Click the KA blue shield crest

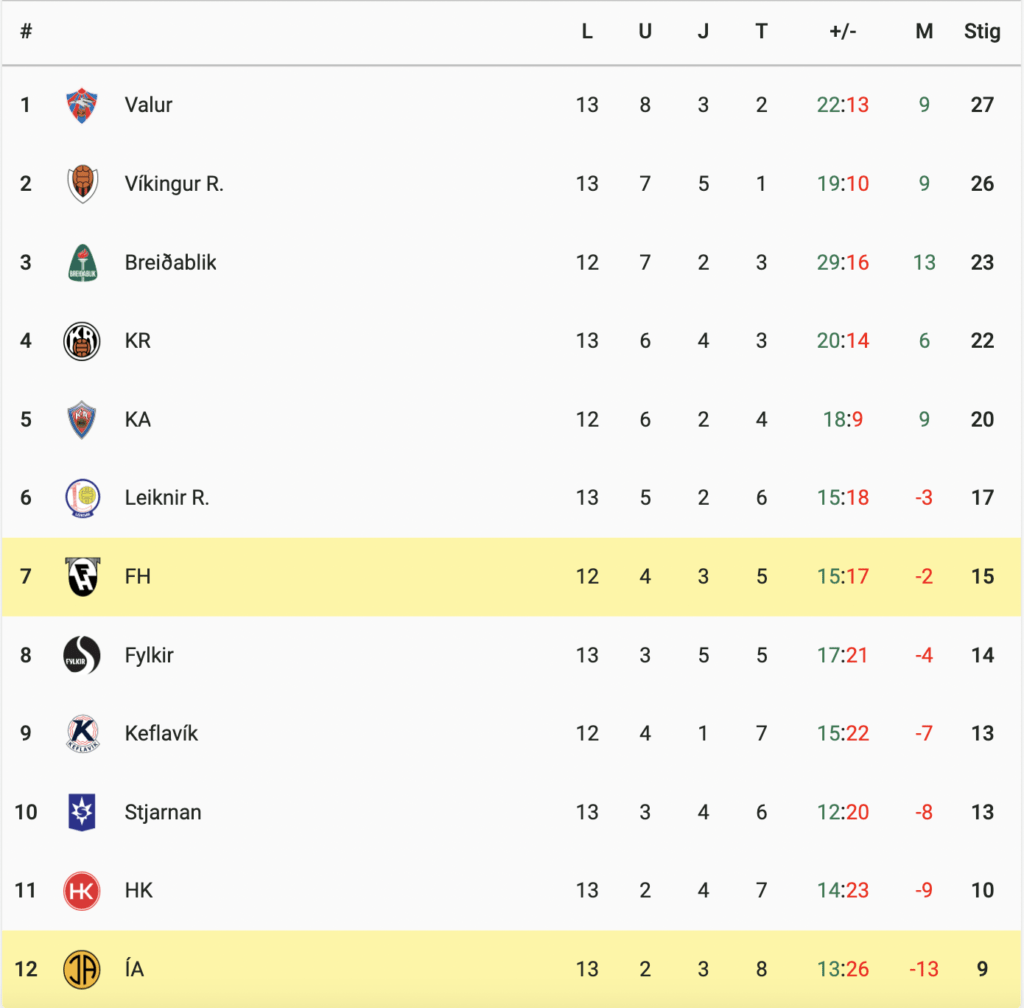coord(82,419)
